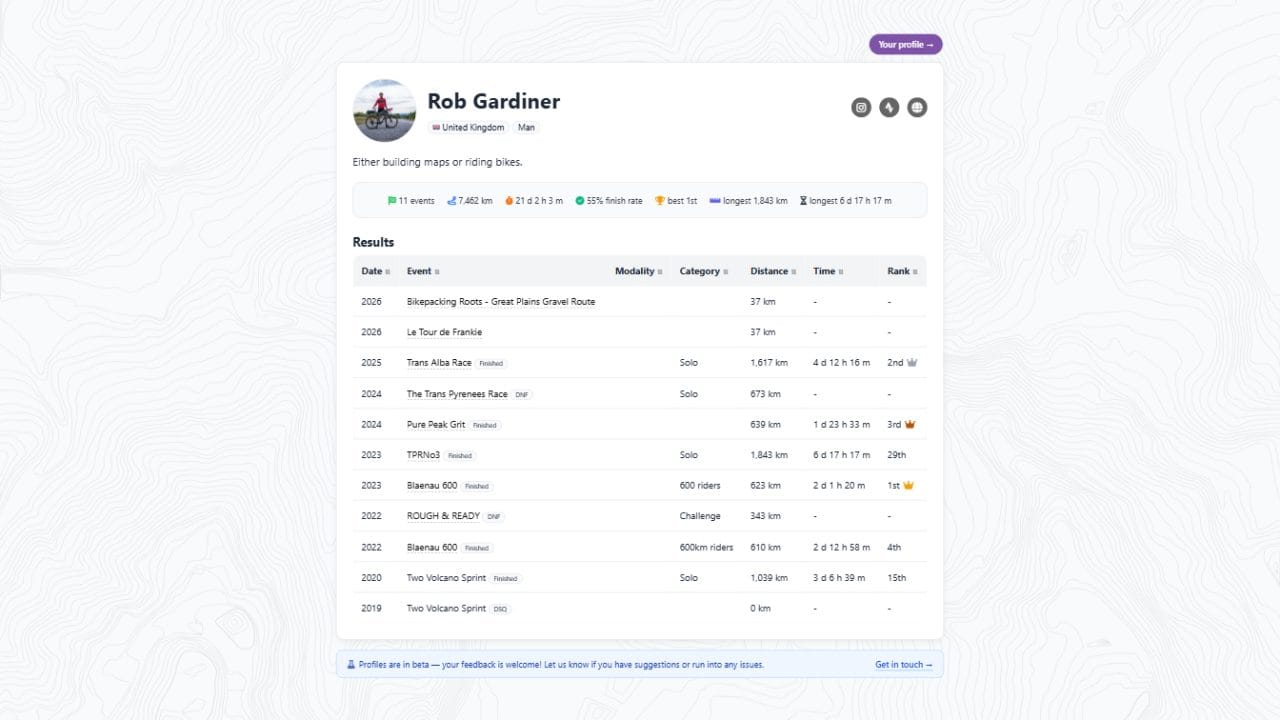The height and width of the screenshot is (720, 1280).
Task: Open The Trans Pyrenees Race event link
Action: pos(457,394)
